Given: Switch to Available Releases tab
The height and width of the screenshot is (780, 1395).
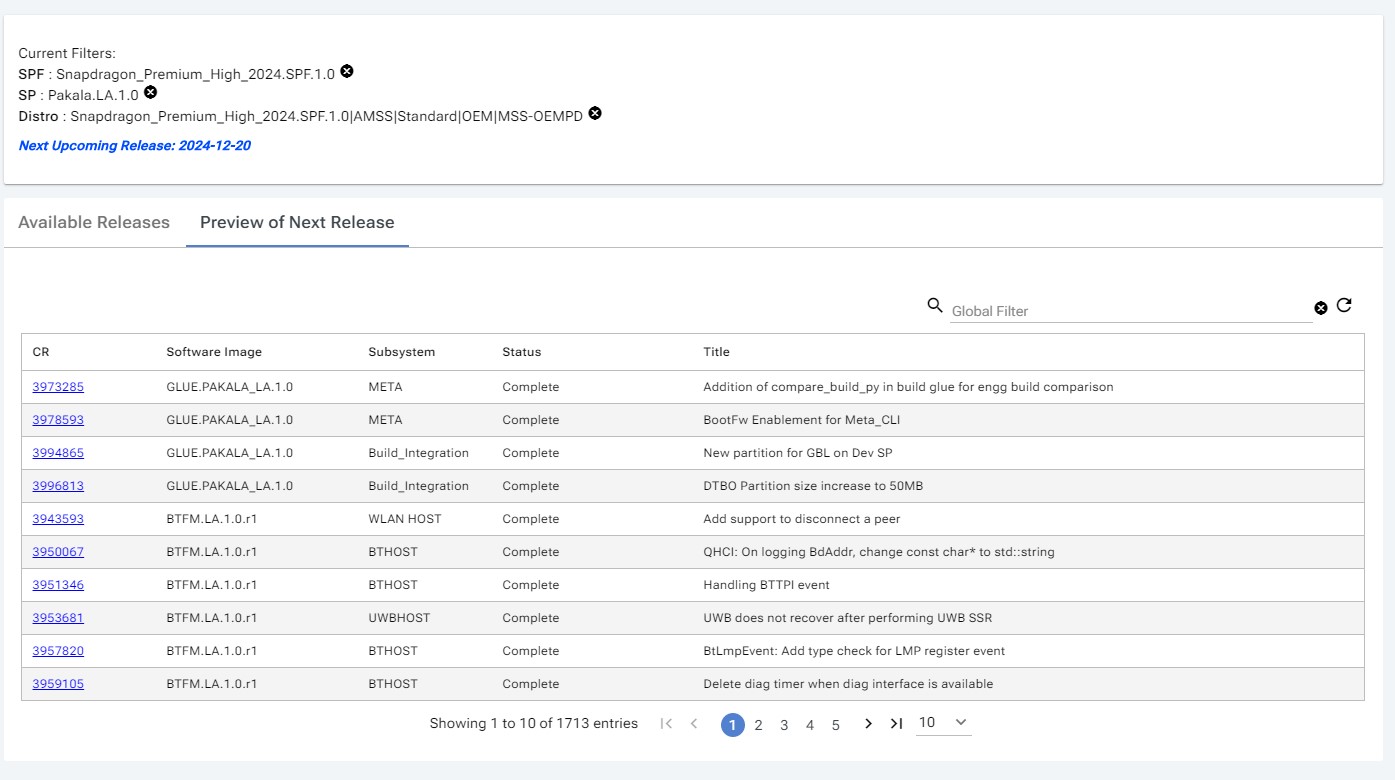Looking at the screenshot, I should pyautogui.click(x=94, y=223).
